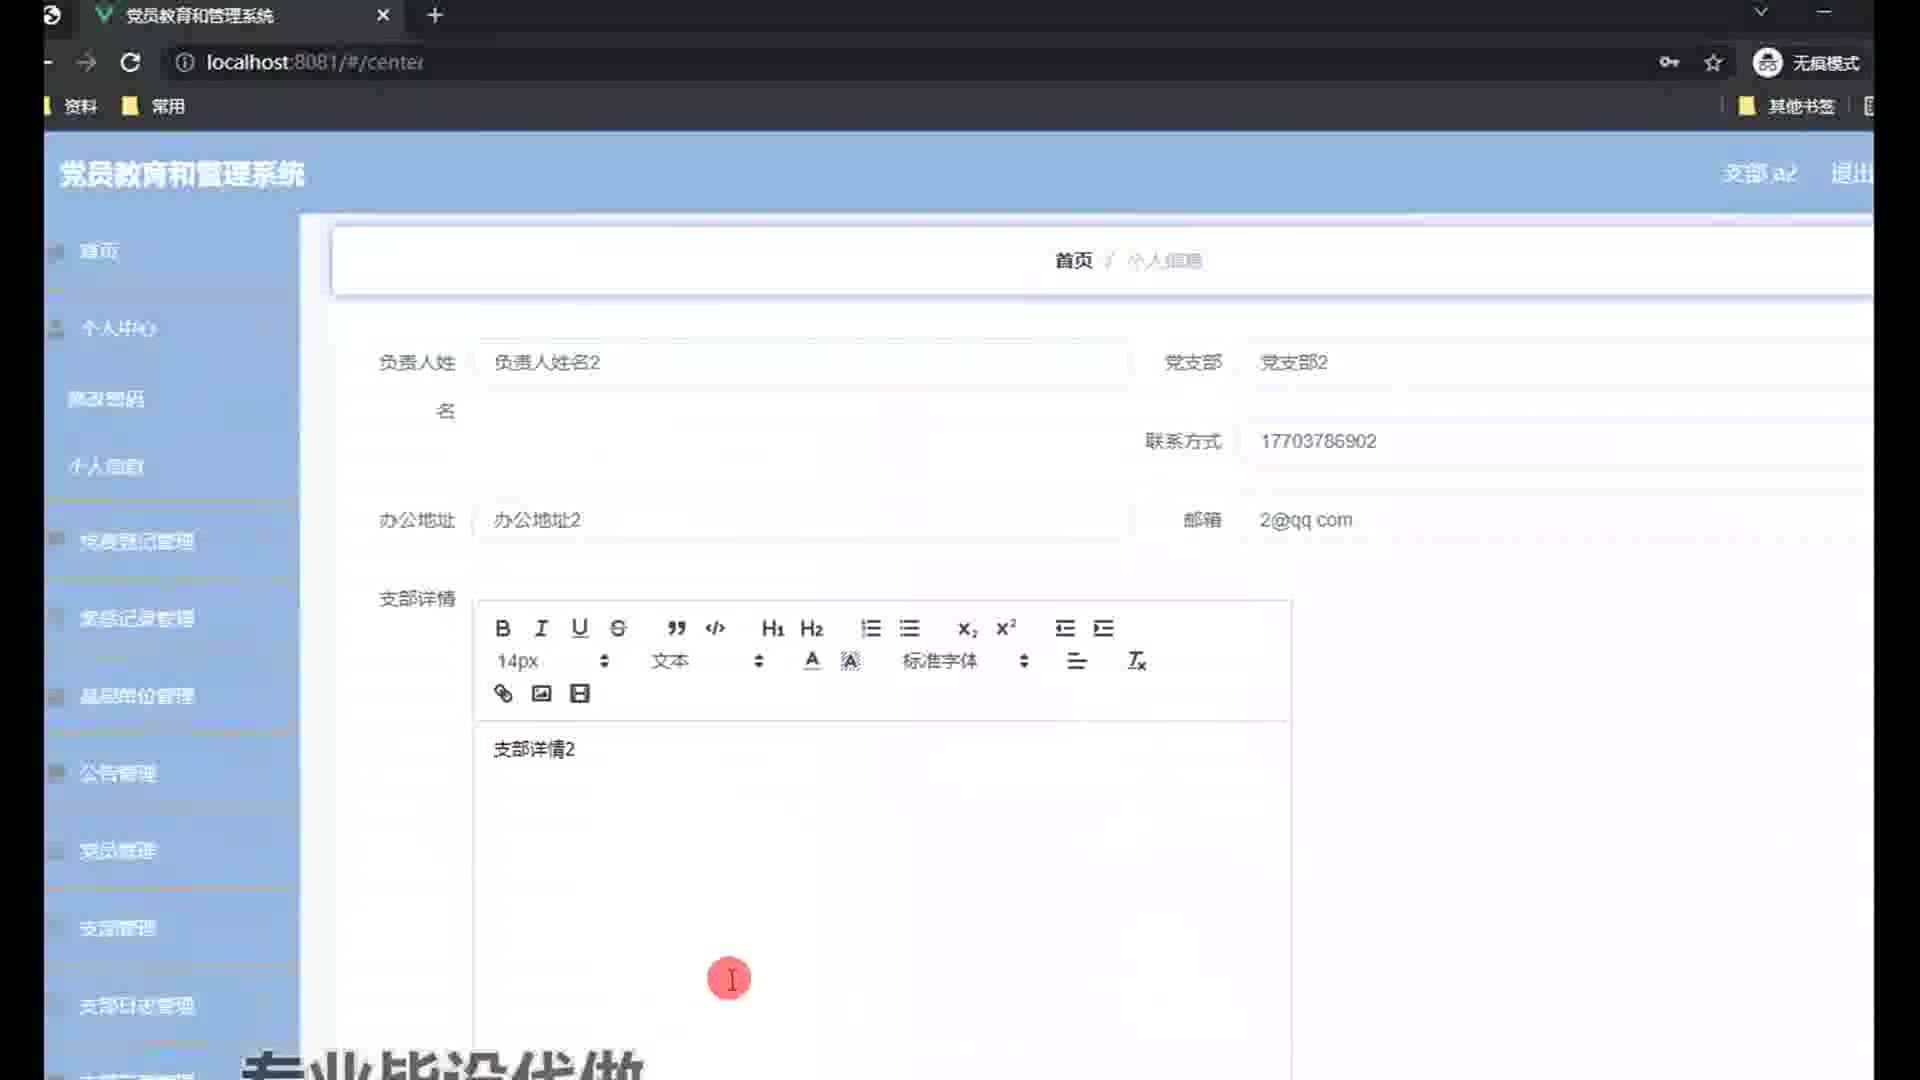Viewport: 1920px width, 1080px height.
Task: Apply the H1 heading style
Action: pyautogui.click(x=772, y=628)
